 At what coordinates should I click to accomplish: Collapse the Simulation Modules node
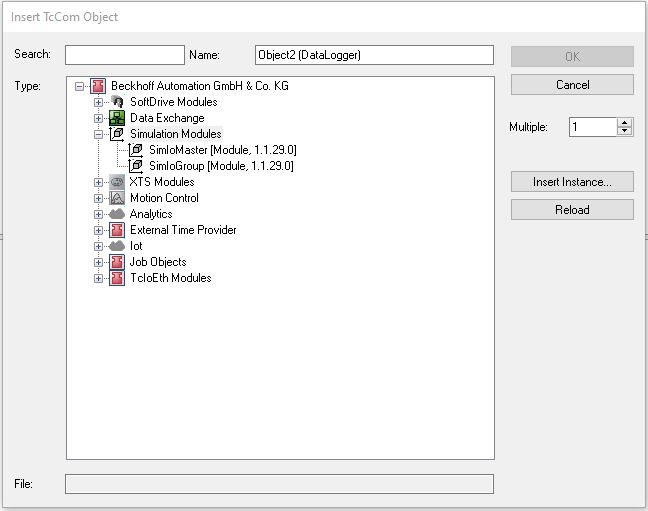(98, 134)
